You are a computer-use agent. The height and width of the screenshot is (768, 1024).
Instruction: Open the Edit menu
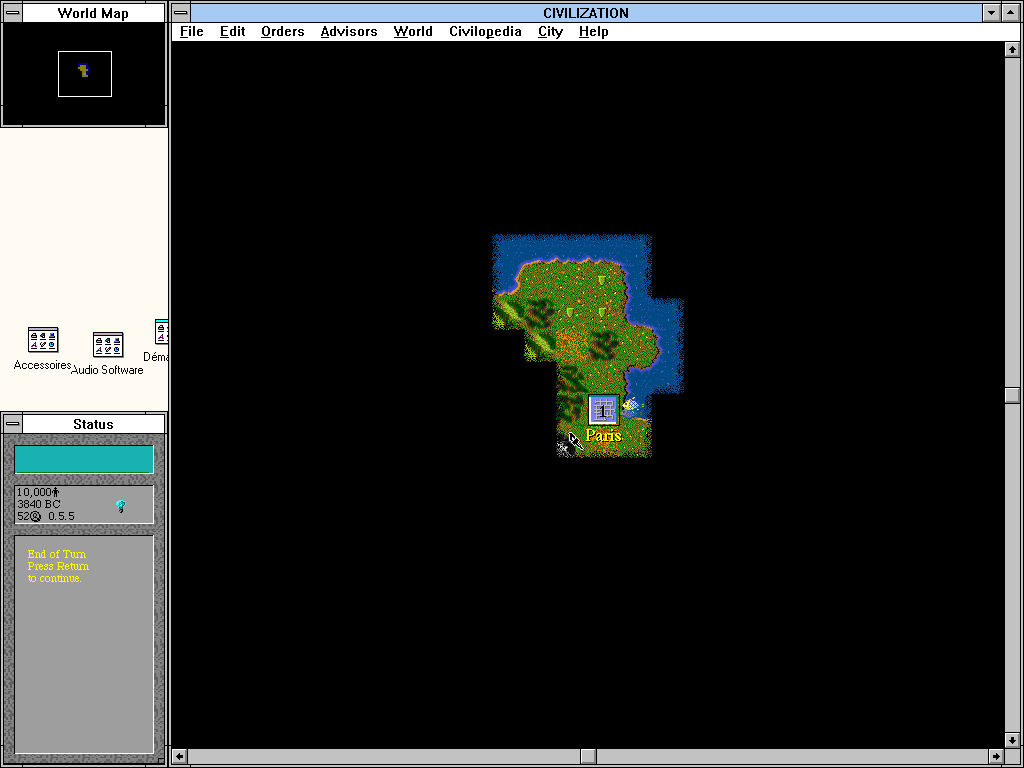[x=232, y=31]
